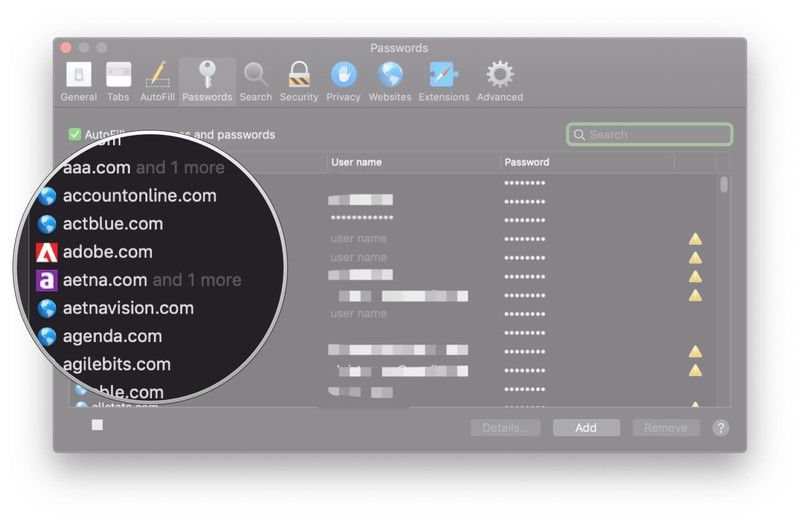This screenshot has width=800, height=522.
Task: Open the Extensions preferences pane
Action: click(x=443, y=81)
